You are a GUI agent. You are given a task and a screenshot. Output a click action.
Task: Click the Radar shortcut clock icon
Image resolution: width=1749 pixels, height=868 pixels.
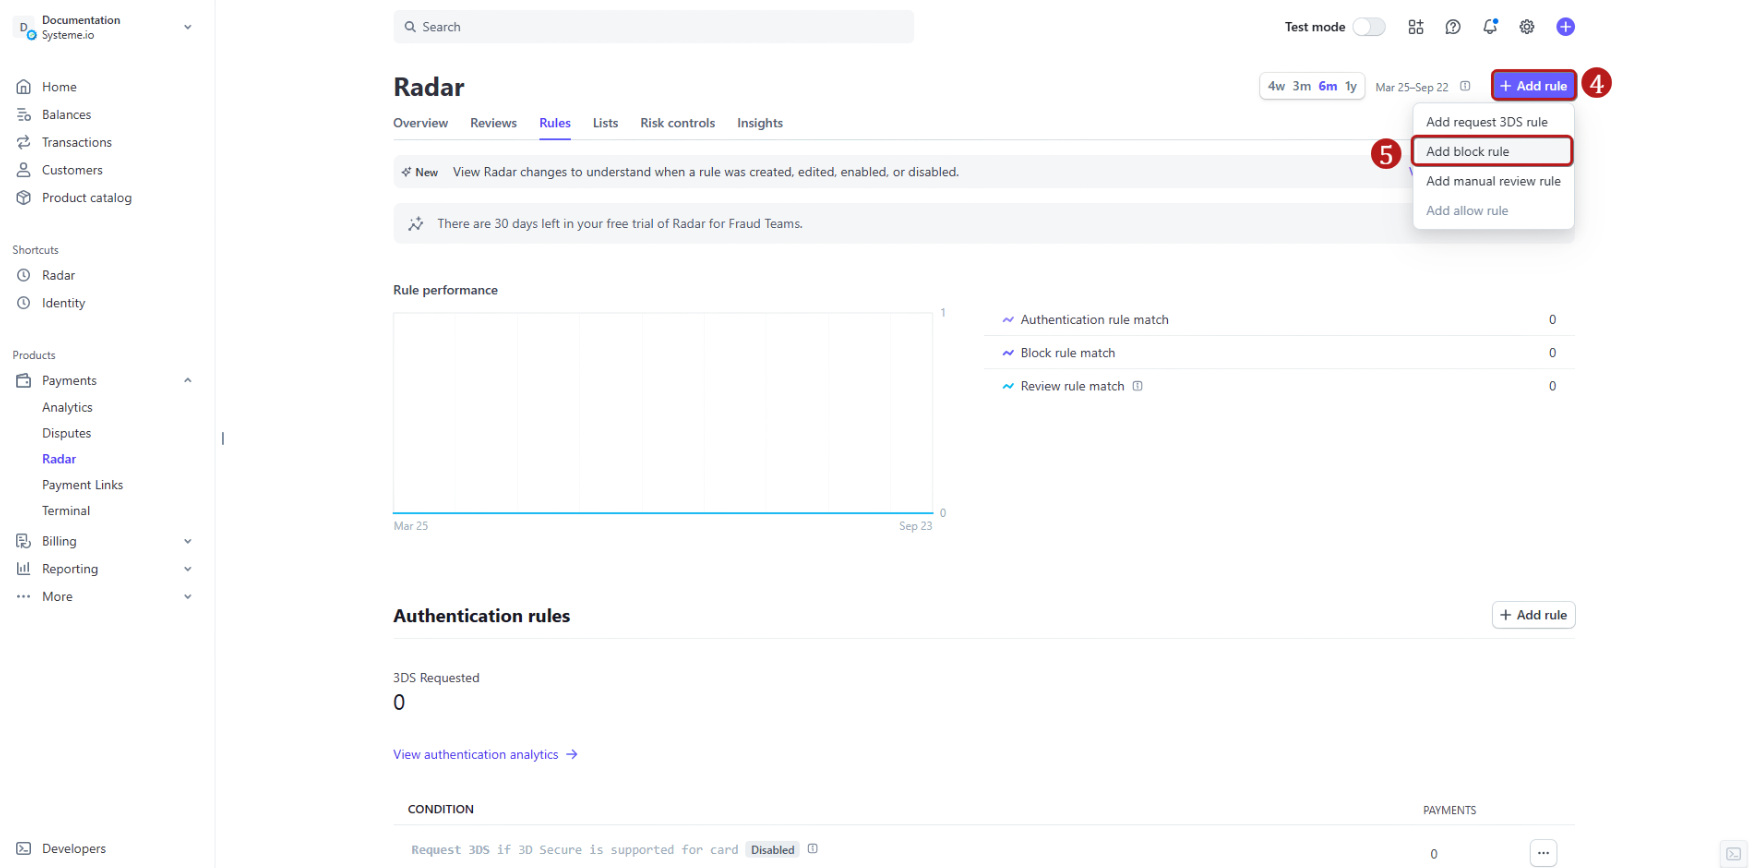pyautogui.click(x=24, y=275)
